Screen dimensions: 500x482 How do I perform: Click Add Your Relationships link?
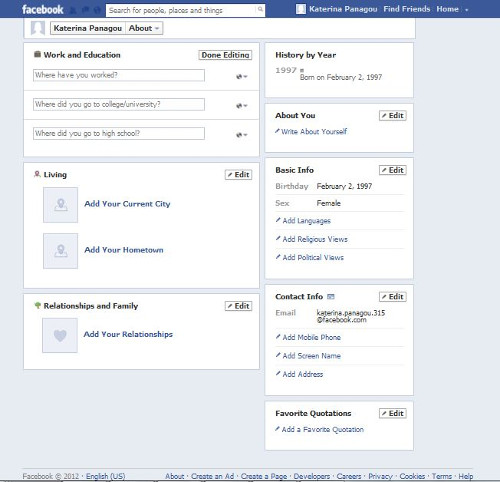pos(128,334)
